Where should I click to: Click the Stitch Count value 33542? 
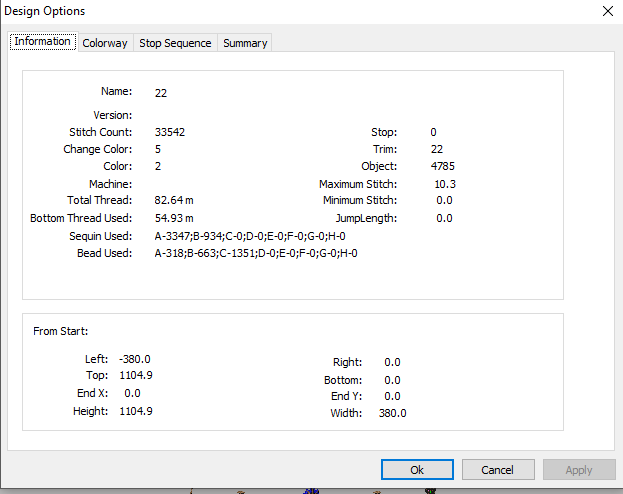tap(170, 132)
